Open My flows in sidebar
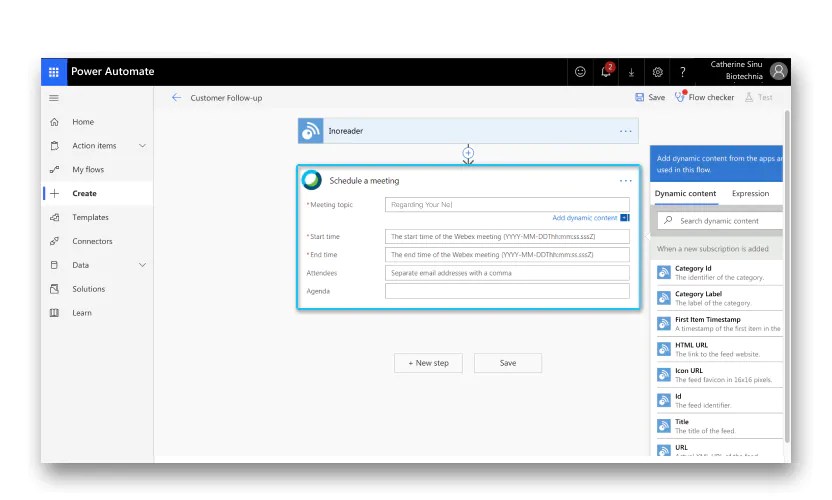The image size is (832, 500). (88, 169)
